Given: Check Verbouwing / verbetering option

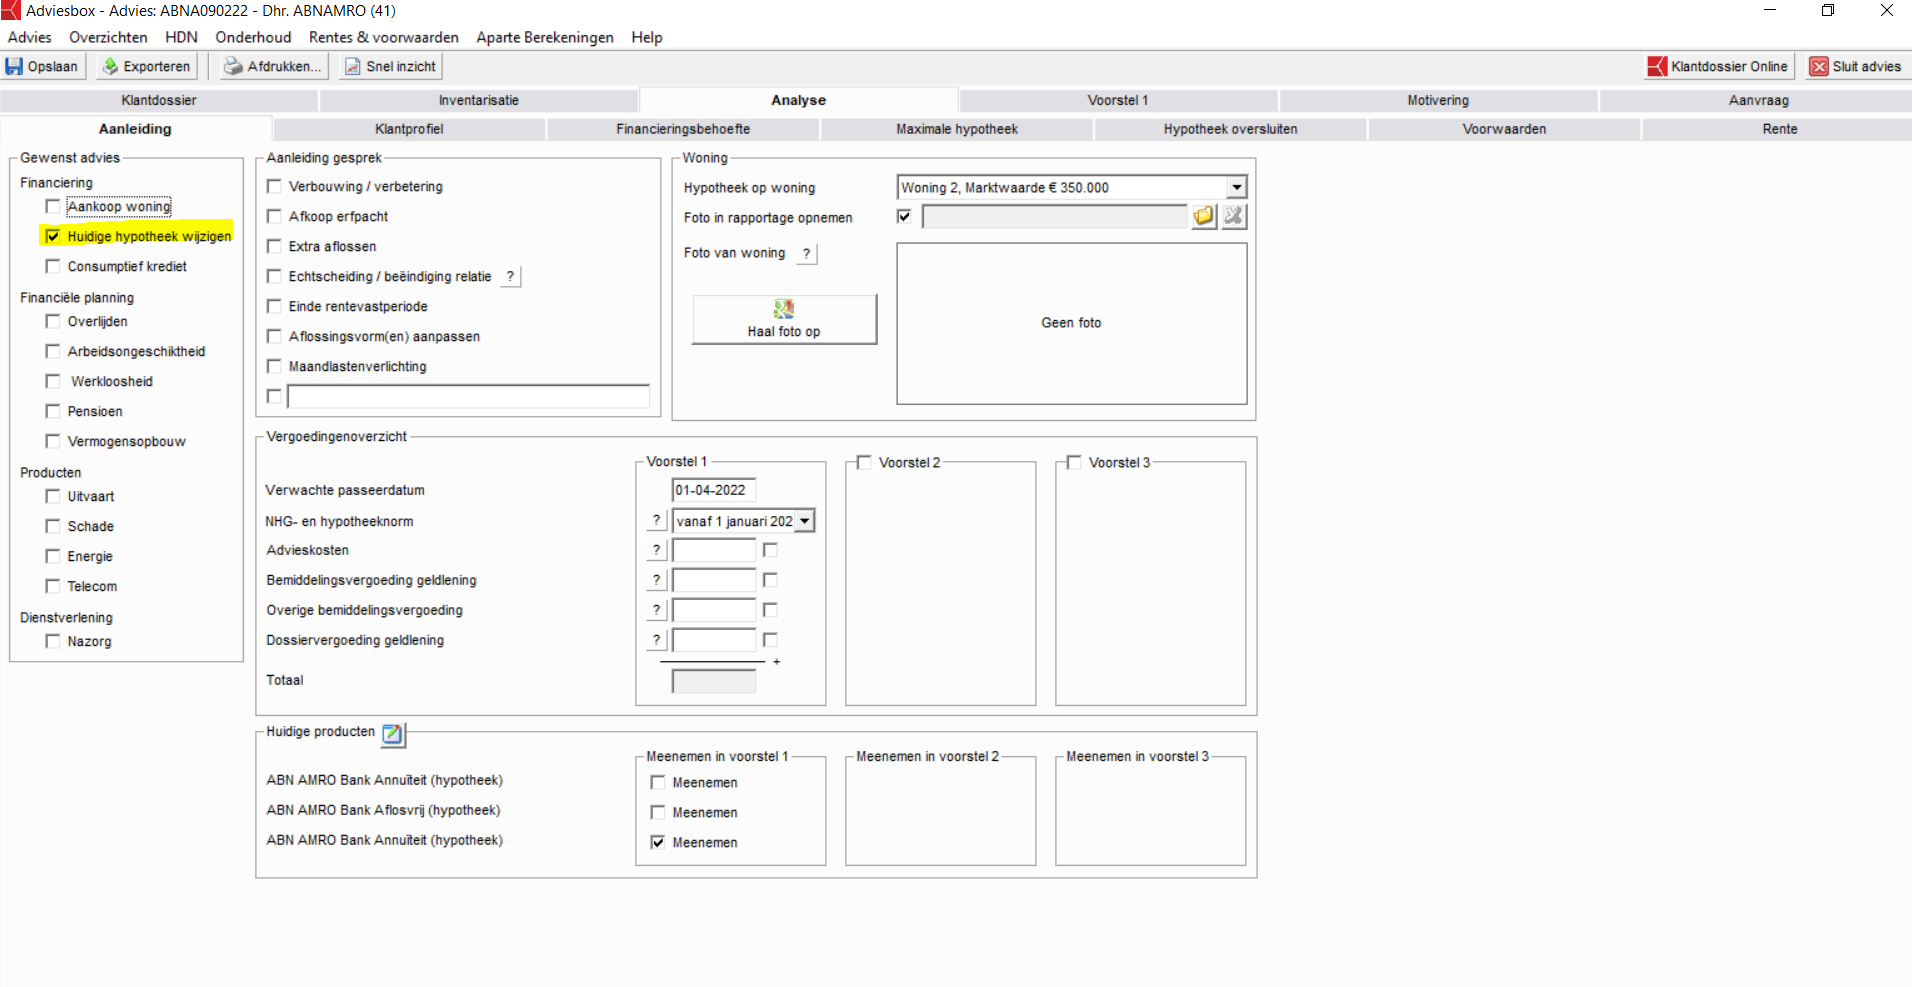Looking at the screenshot, I should click(x=274, y=186).
